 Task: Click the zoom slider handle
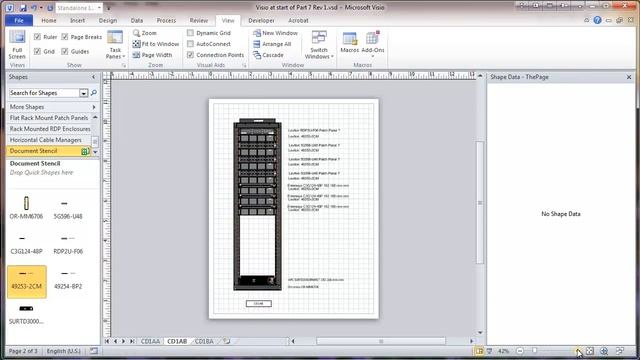tap(534, 351)
